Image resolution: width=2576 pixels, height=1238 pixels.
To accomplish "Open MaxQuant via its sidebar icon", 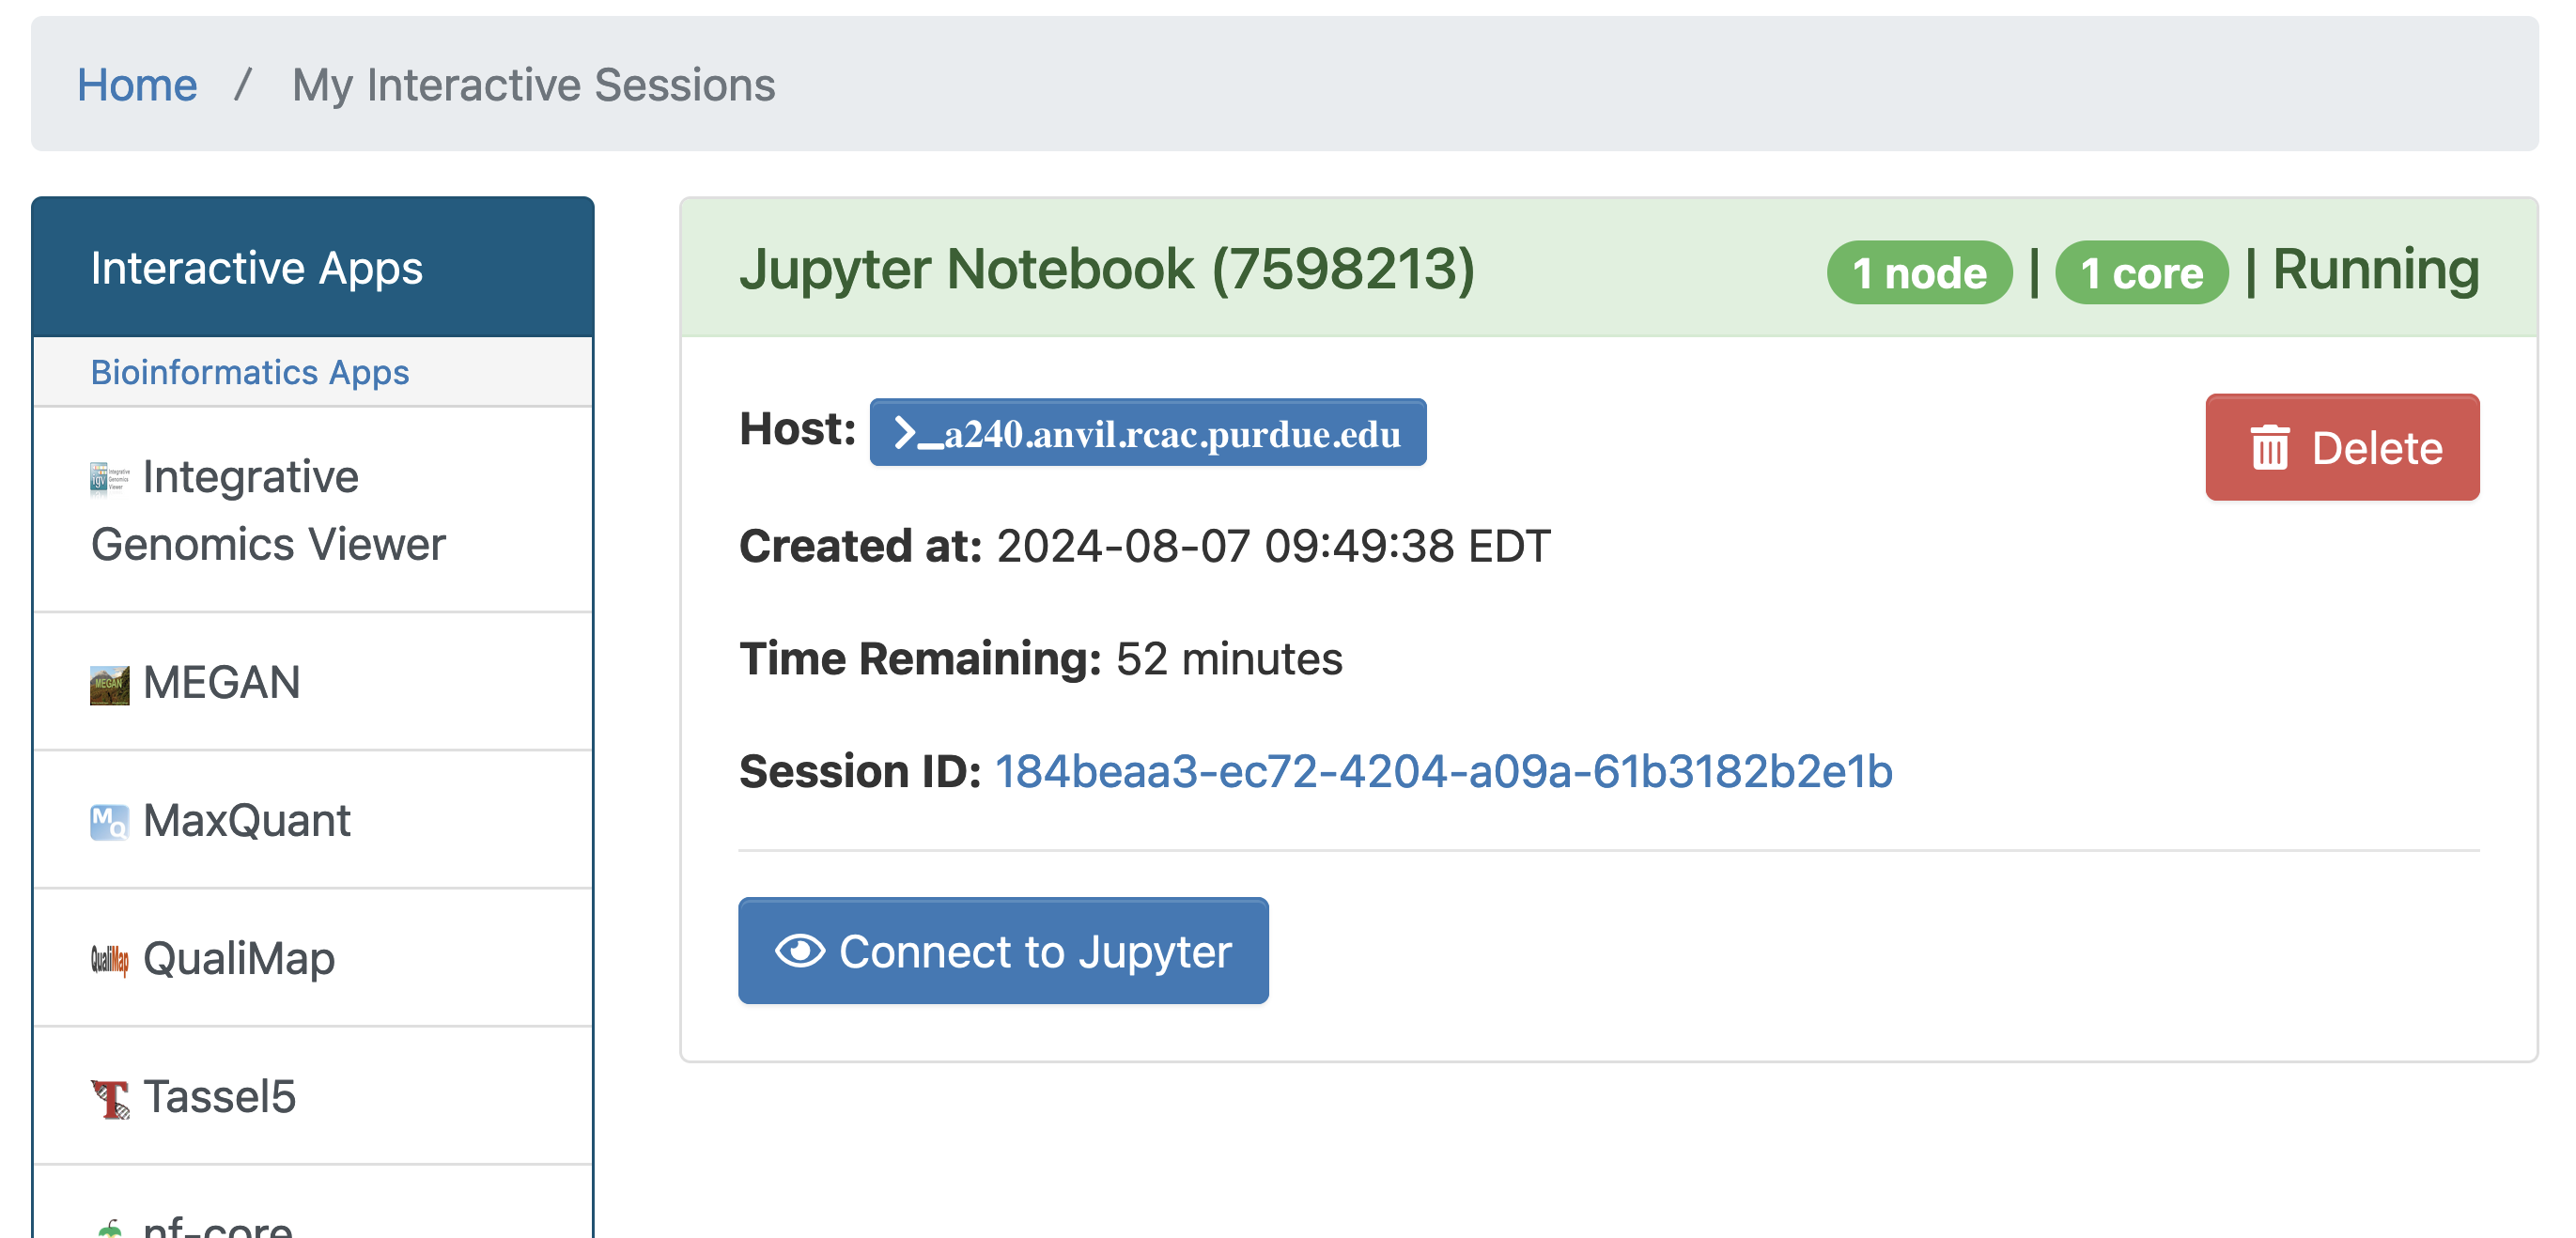I will (108, 820).
